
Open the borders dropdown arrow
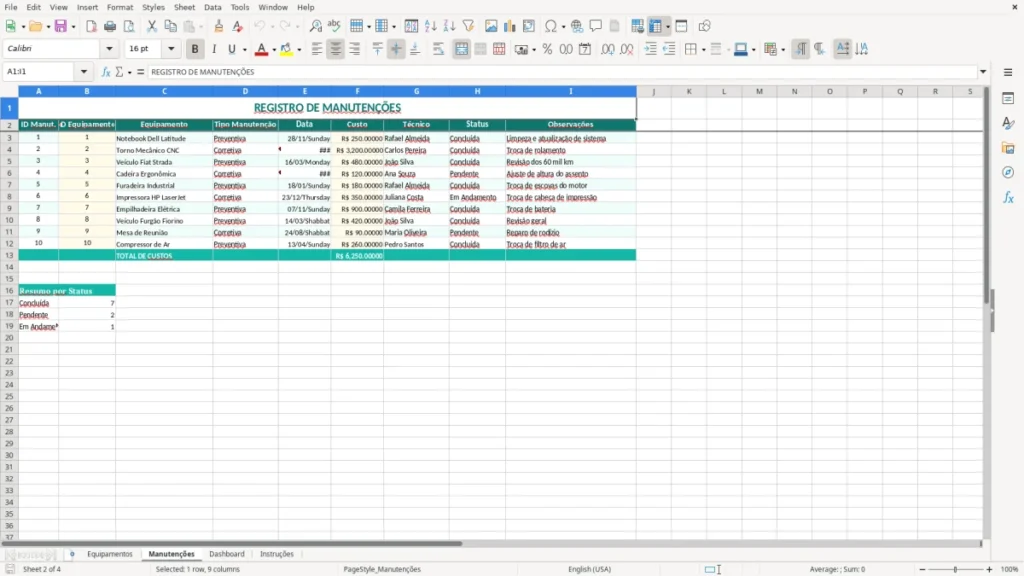click(703, 50)
